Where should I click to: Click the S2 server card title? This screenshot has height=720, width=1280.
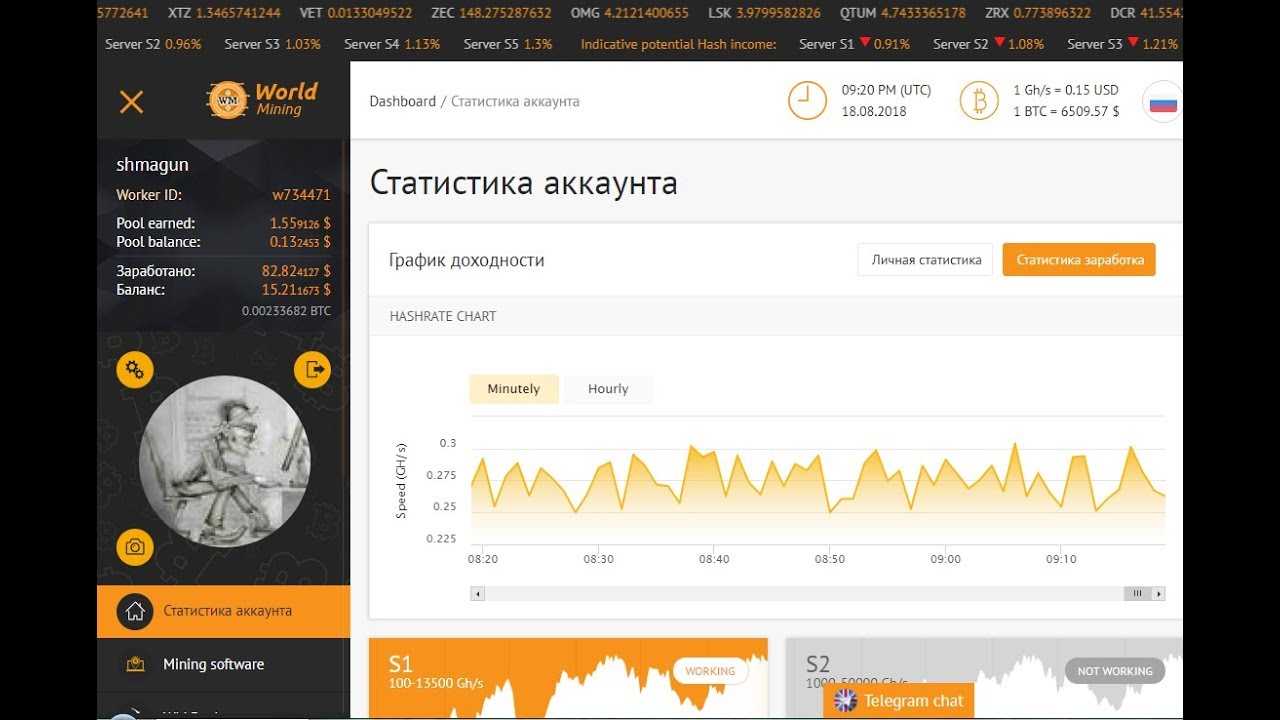click(818, 664)
